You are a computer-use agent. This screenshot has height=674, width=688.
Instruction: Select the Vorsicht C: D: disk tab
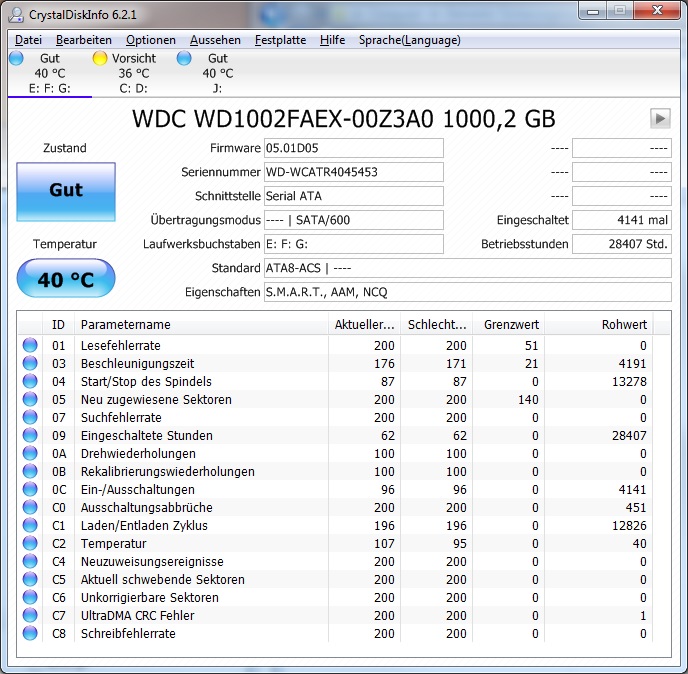coord(133,73)
